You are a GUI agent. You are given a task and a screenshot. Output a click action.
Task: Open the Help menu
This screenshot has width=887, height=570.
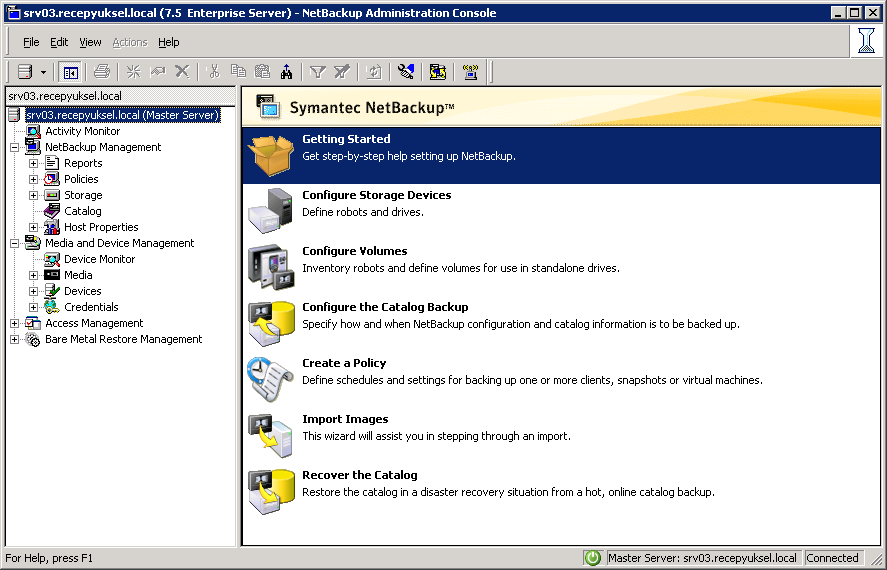pyautogui.click(x=169, y=42)
